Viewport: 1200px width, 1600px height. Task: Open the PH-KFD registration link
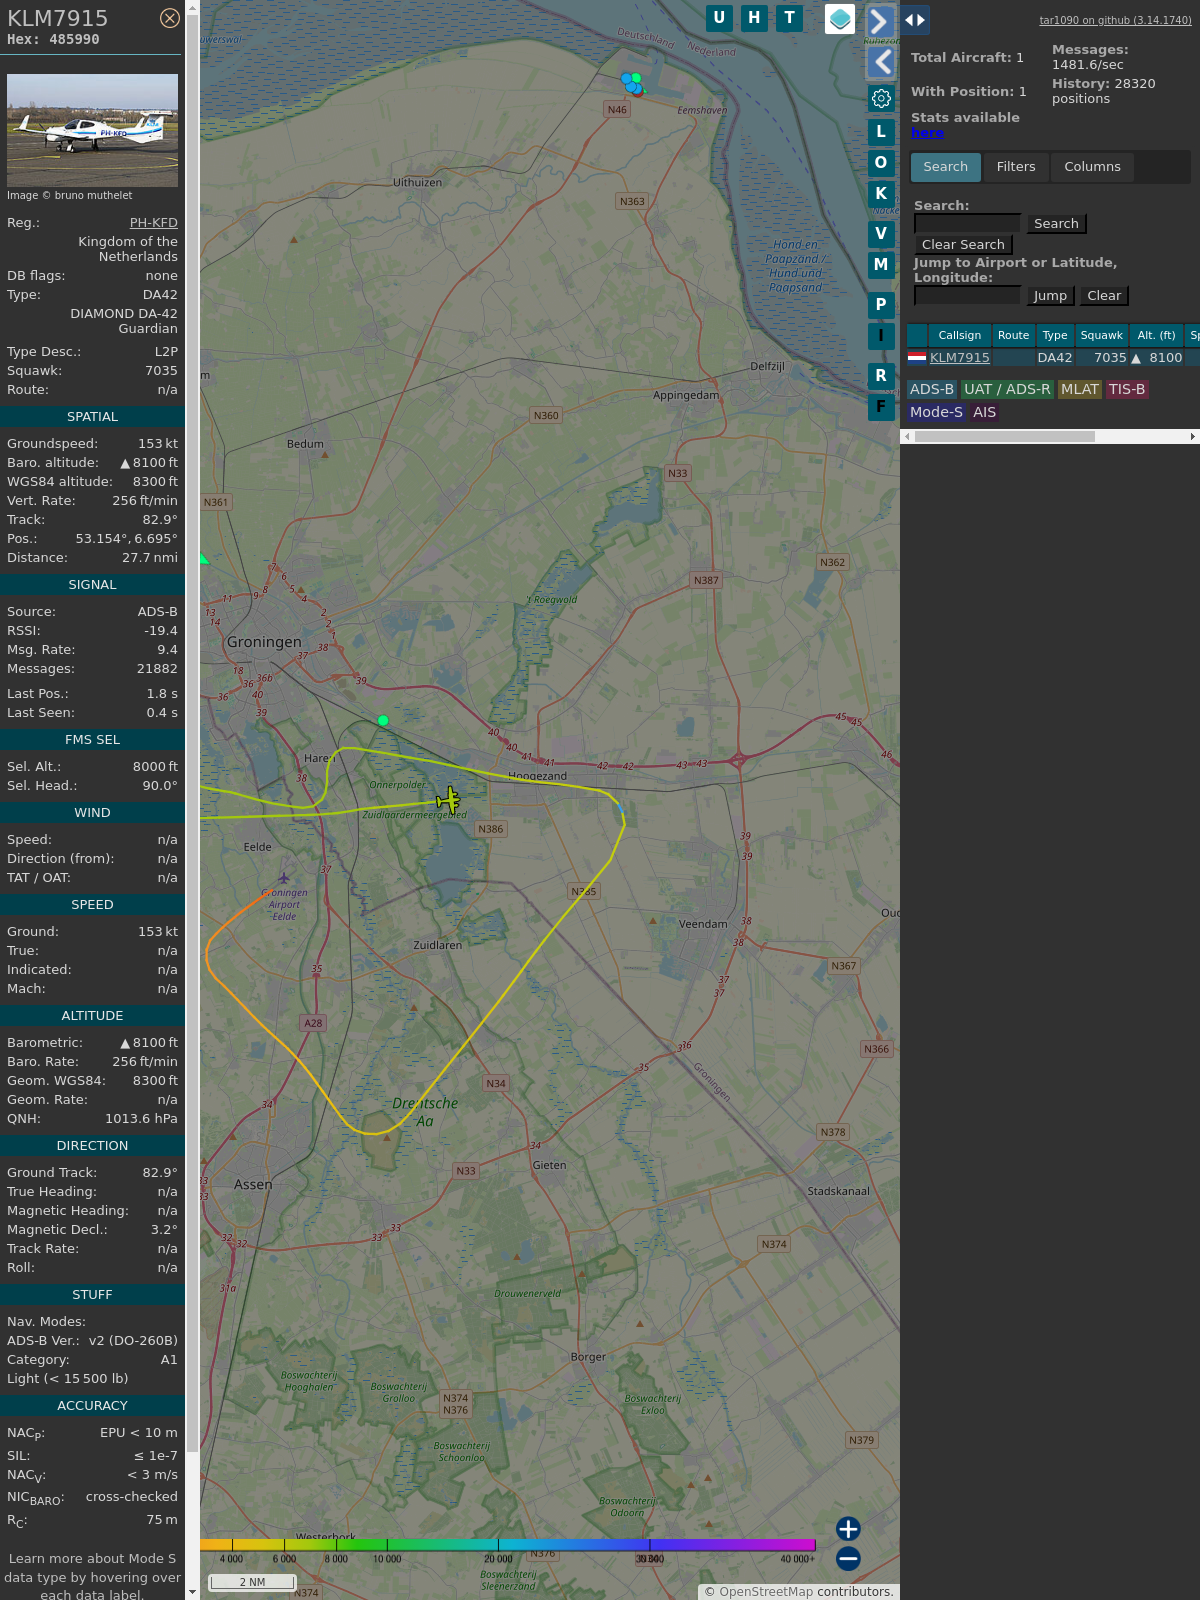click(154, 223)
